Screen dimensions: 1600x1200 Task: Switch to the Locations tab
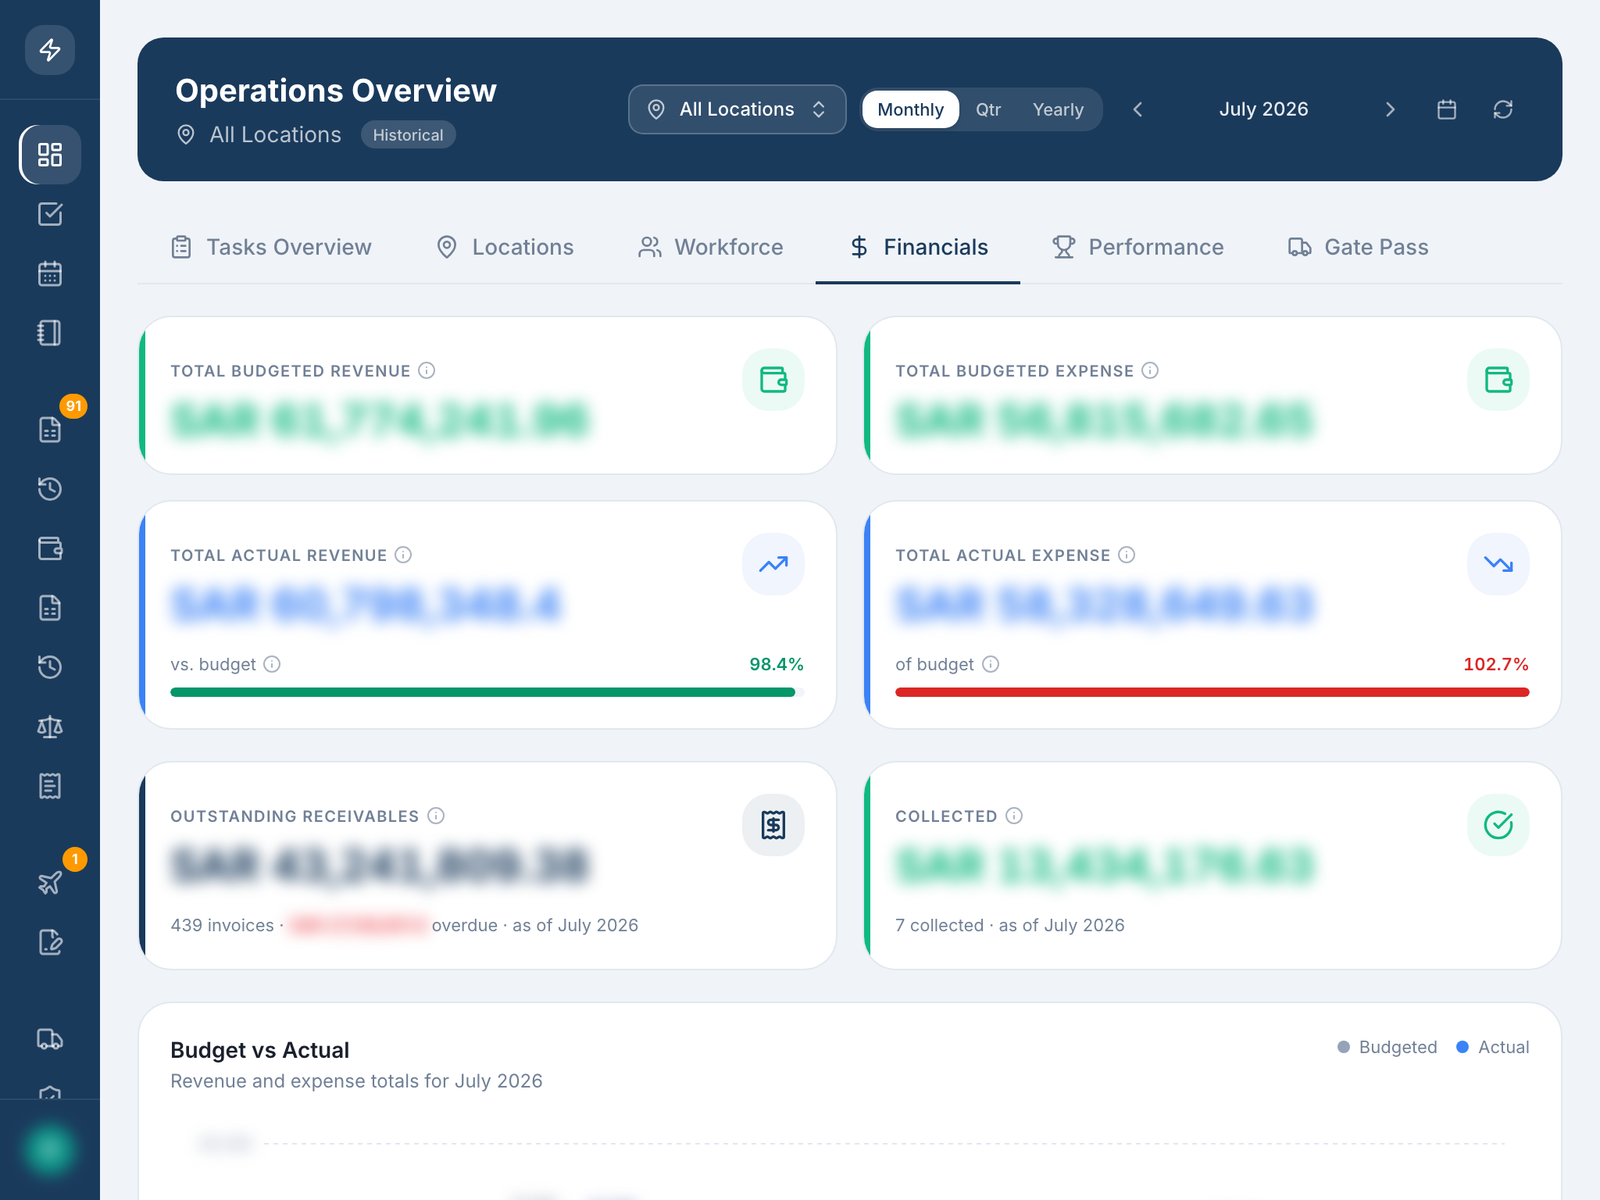click(x=505, y=247)
